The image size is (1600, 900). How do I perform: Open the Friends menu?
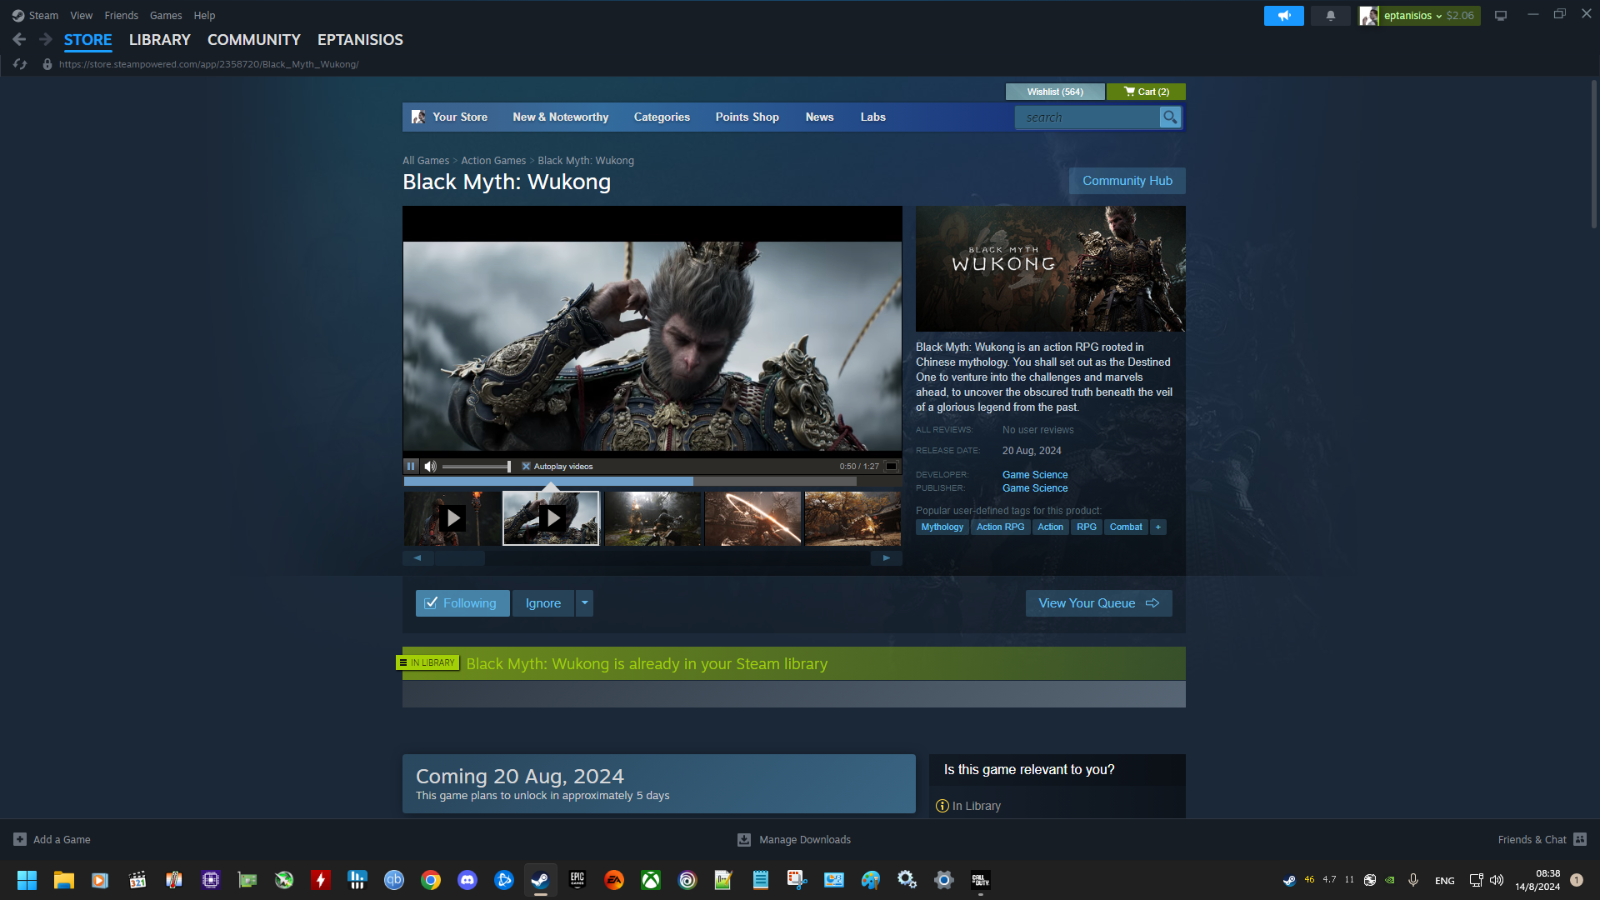pos(121,15)
